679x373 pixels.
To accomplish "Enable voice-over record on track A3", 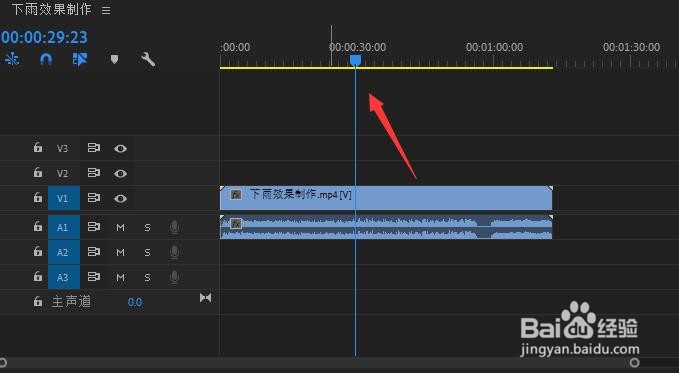I will click(174, 277).
